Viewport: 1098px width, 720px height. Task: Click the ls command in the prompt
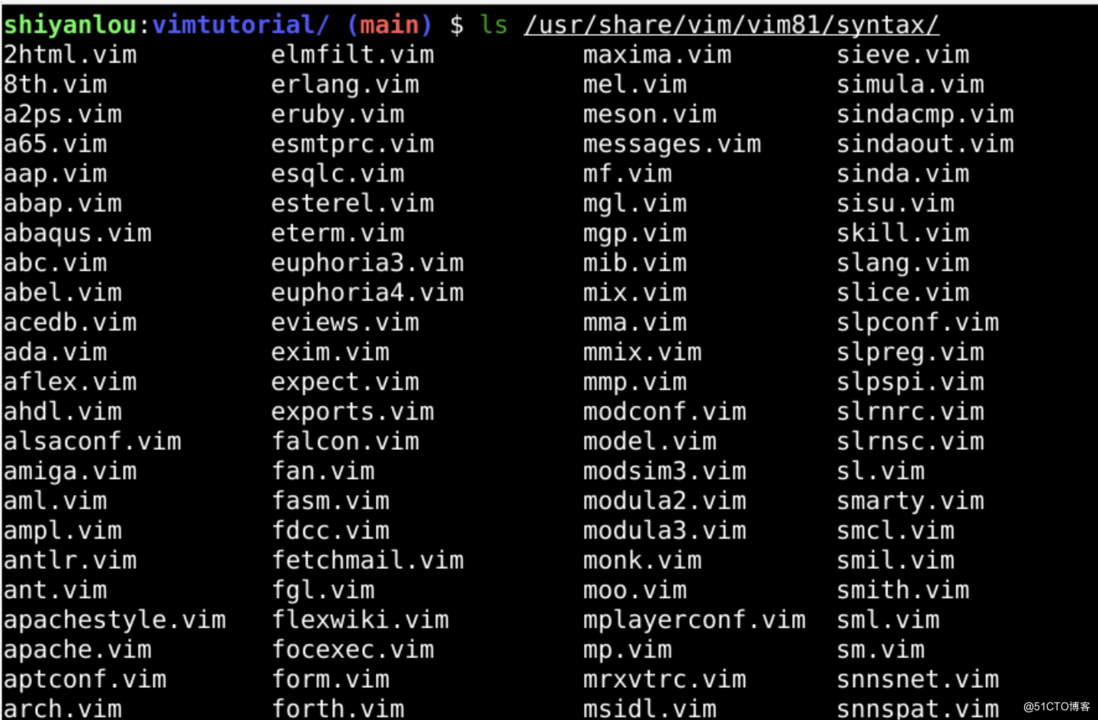pos(494,25)
